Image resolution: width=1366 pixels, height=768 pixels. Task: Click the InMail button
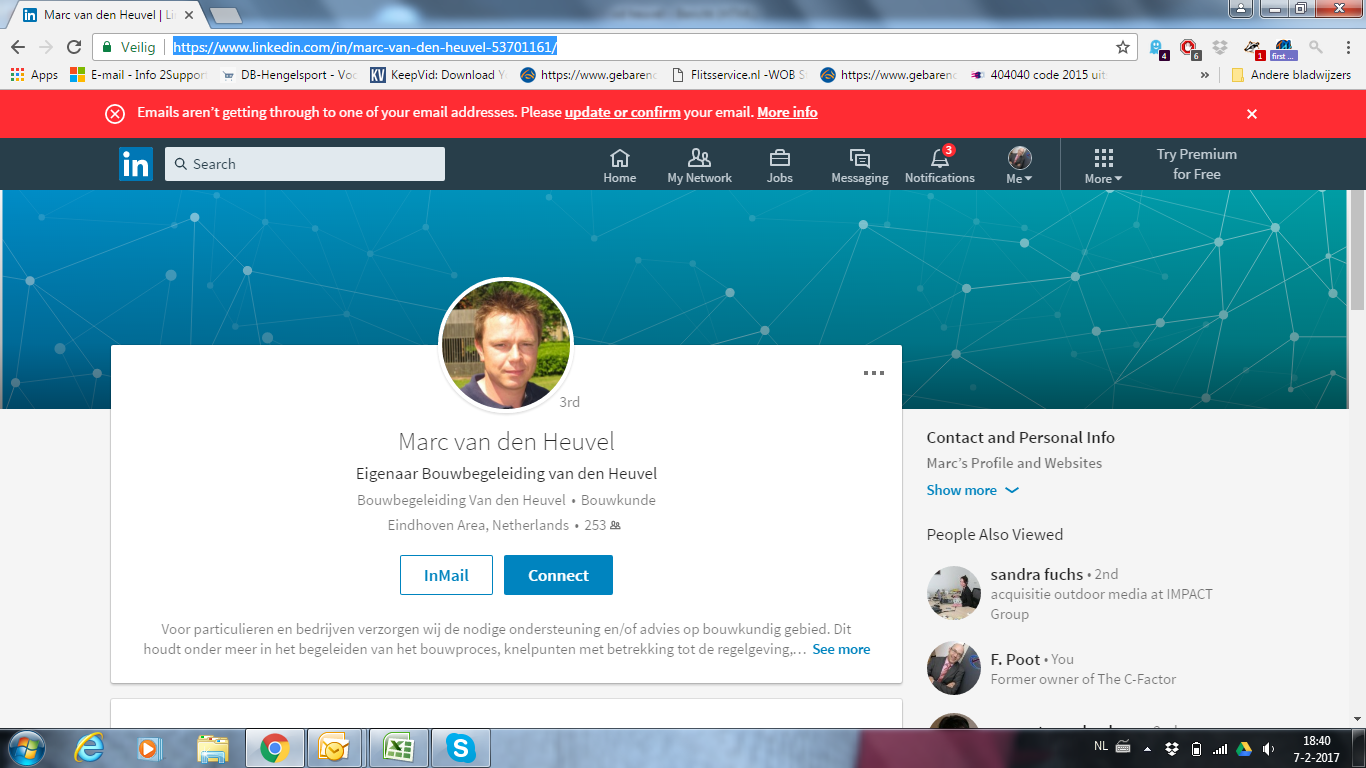(446, 575)
